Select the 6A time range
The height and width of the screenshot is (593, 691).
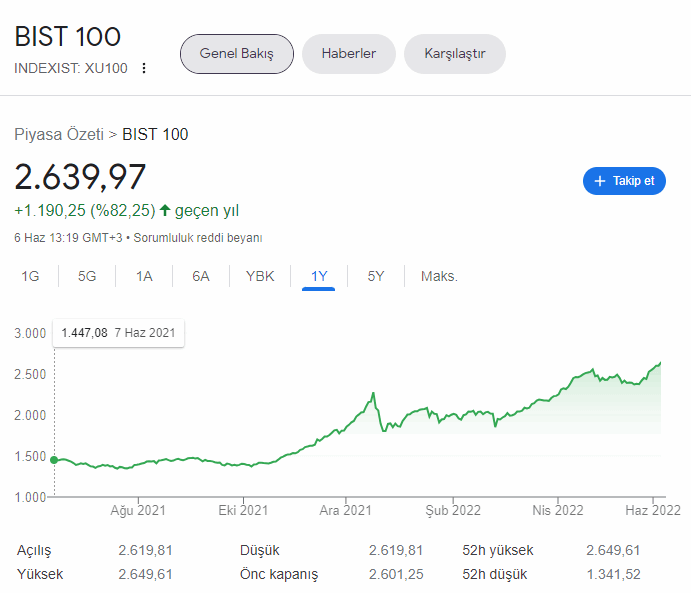pos(201,276)
